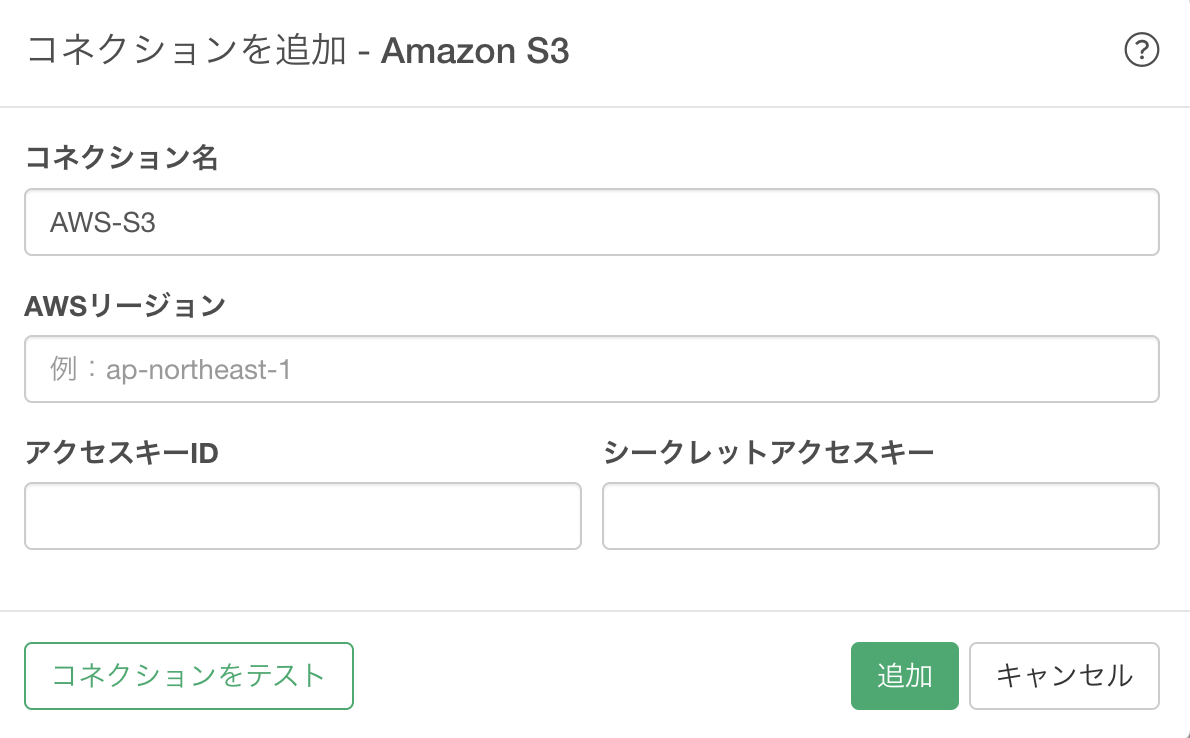This screenshot has height=738, width=1190.
Task: Click the 例 placeholder prefix in region field
Action: pos(64,370)
